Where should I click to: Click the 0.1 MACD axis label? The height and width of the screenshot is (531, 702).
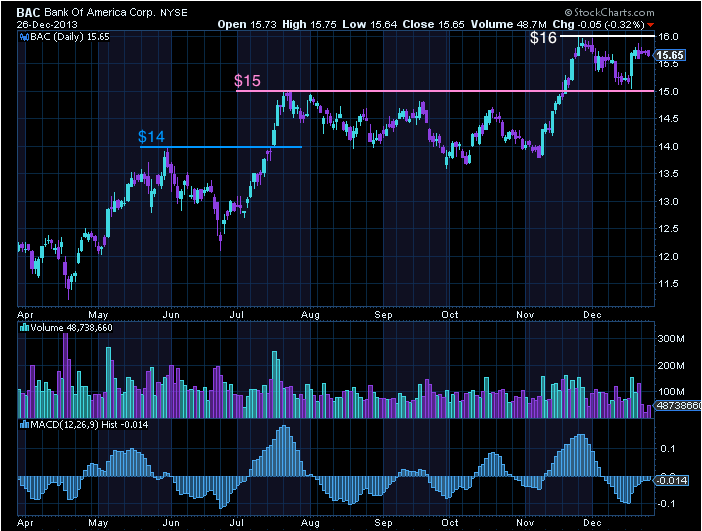[668, 449]
